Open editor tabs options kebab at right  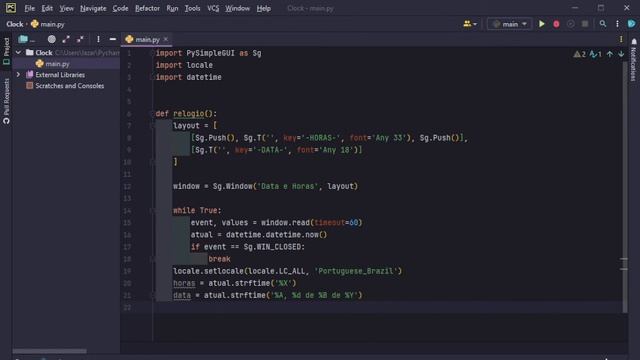(621, 39)
